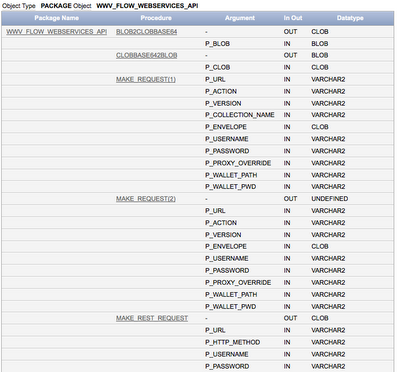Click the Argument column header

(240, 18)
